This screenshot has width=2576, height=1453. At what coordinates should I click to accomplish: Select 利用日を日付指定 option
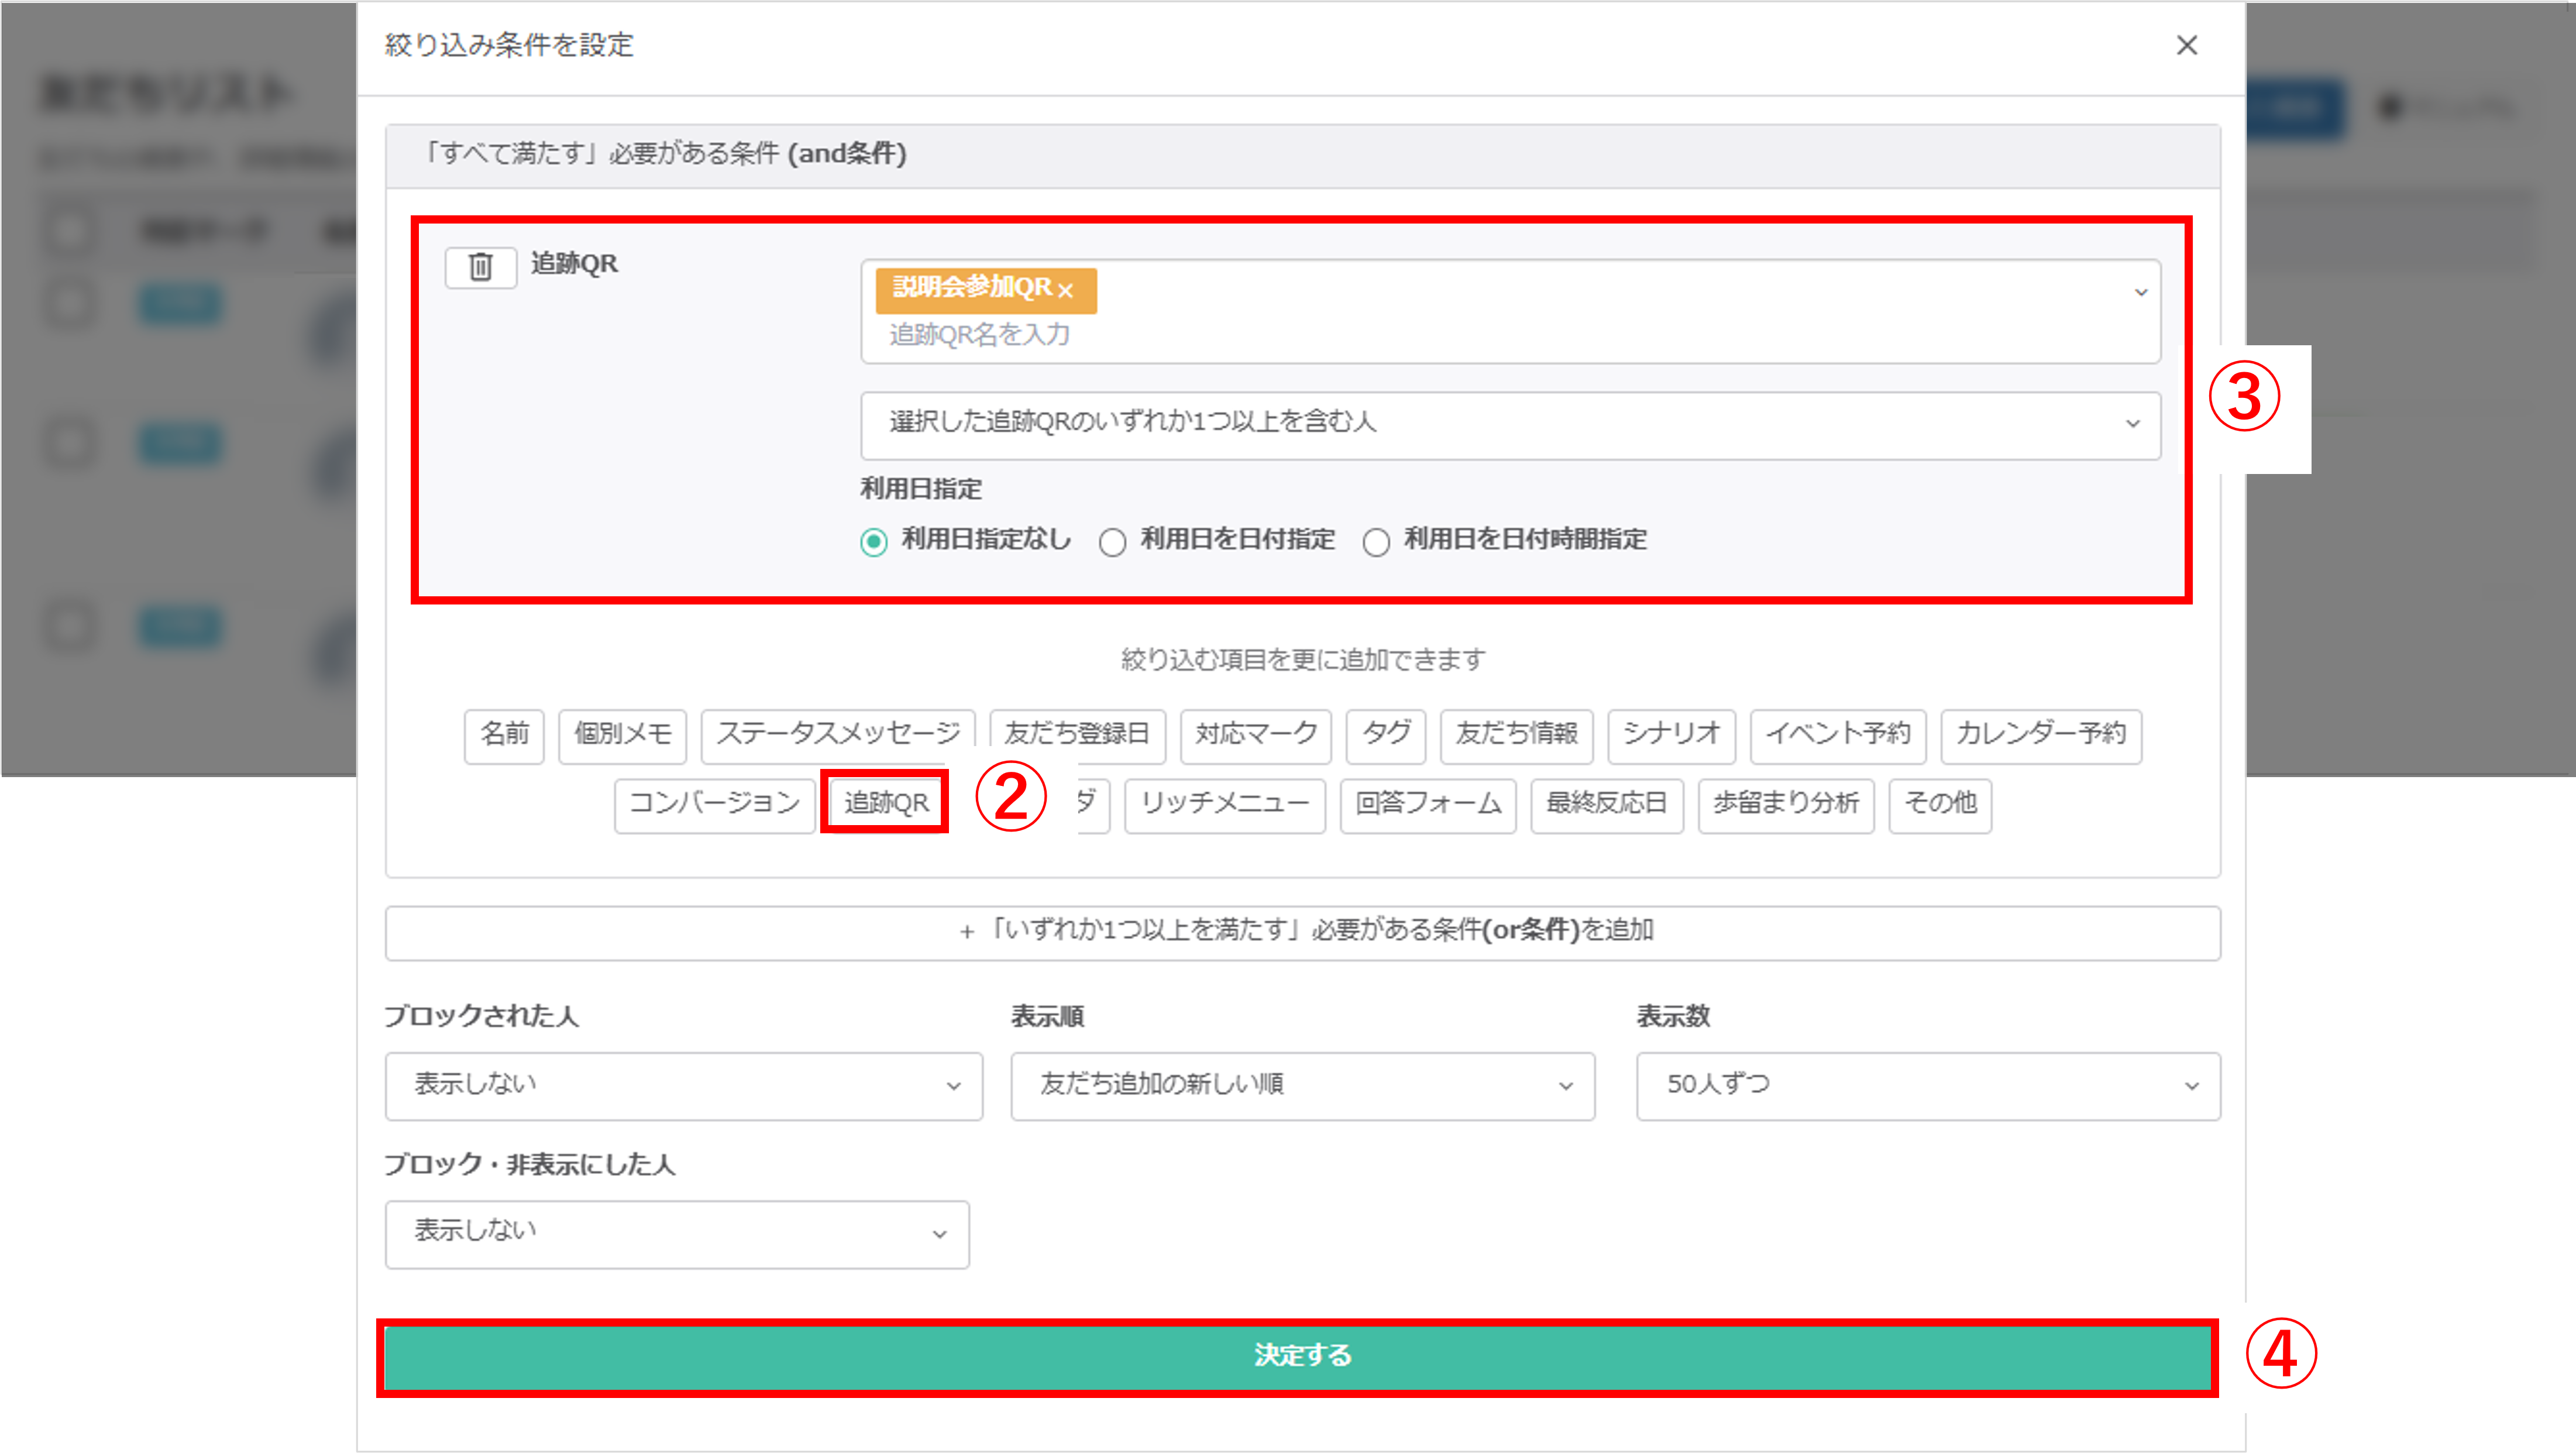1113,541
